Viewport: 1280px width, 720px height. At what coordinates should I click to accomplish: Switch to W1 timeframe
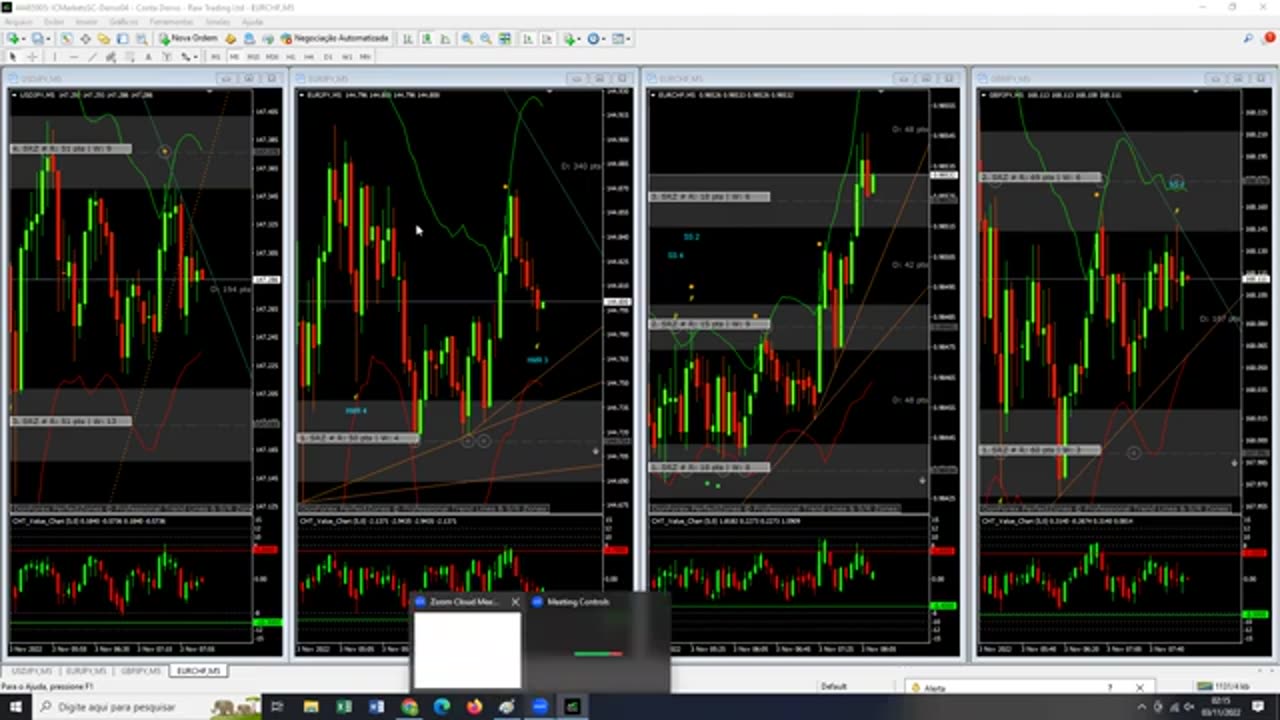click(x=347, y=57)
